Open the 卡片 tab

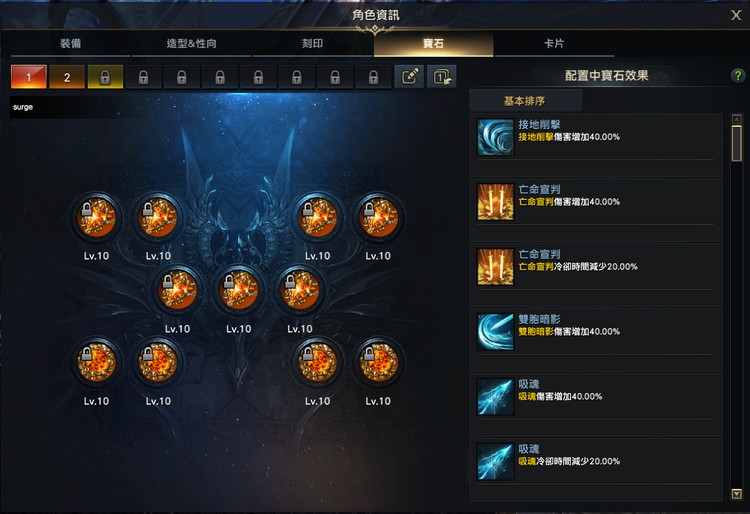click(x=554, y=44)
